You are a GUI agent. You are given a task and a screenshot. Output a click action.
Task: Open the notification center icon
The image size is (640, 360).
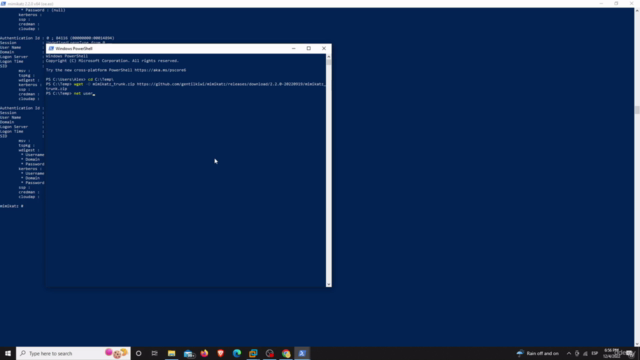(x=630, y=353)
